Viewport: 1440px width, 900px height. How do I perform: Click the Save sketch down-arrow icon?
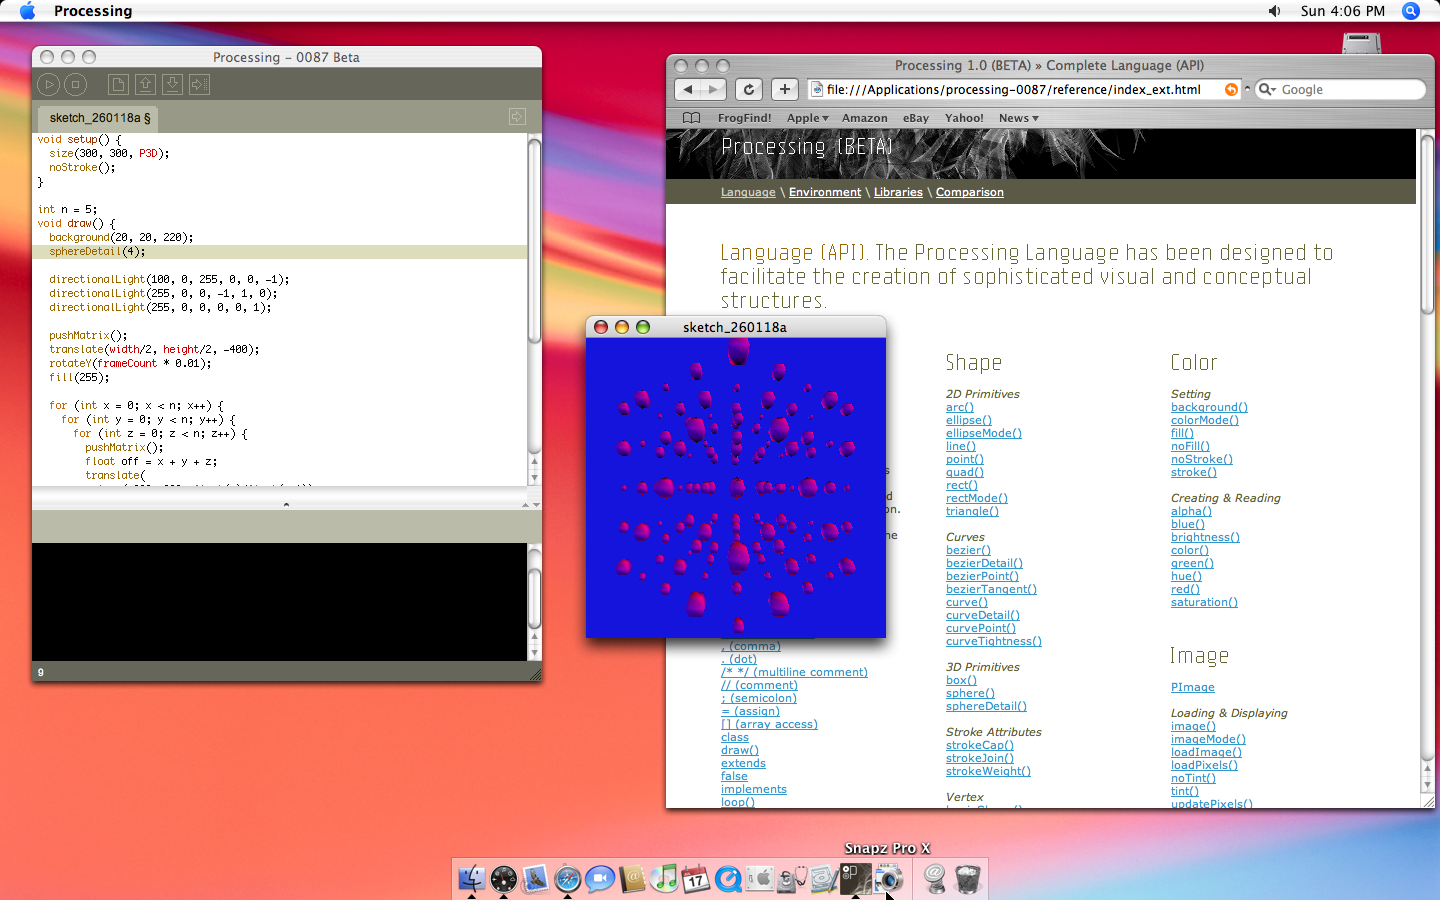point(172,85)
